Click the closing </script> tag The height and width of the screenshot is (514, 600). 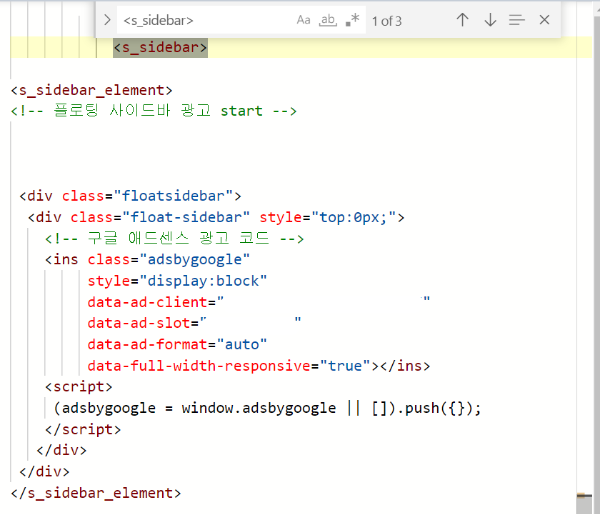coord(83,429)
